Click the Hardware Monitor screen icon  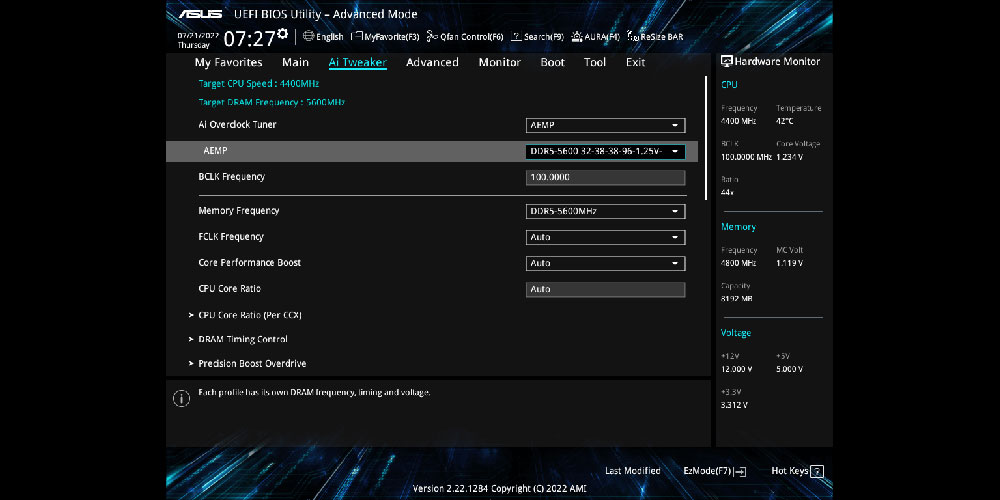(x=726, y=61)
